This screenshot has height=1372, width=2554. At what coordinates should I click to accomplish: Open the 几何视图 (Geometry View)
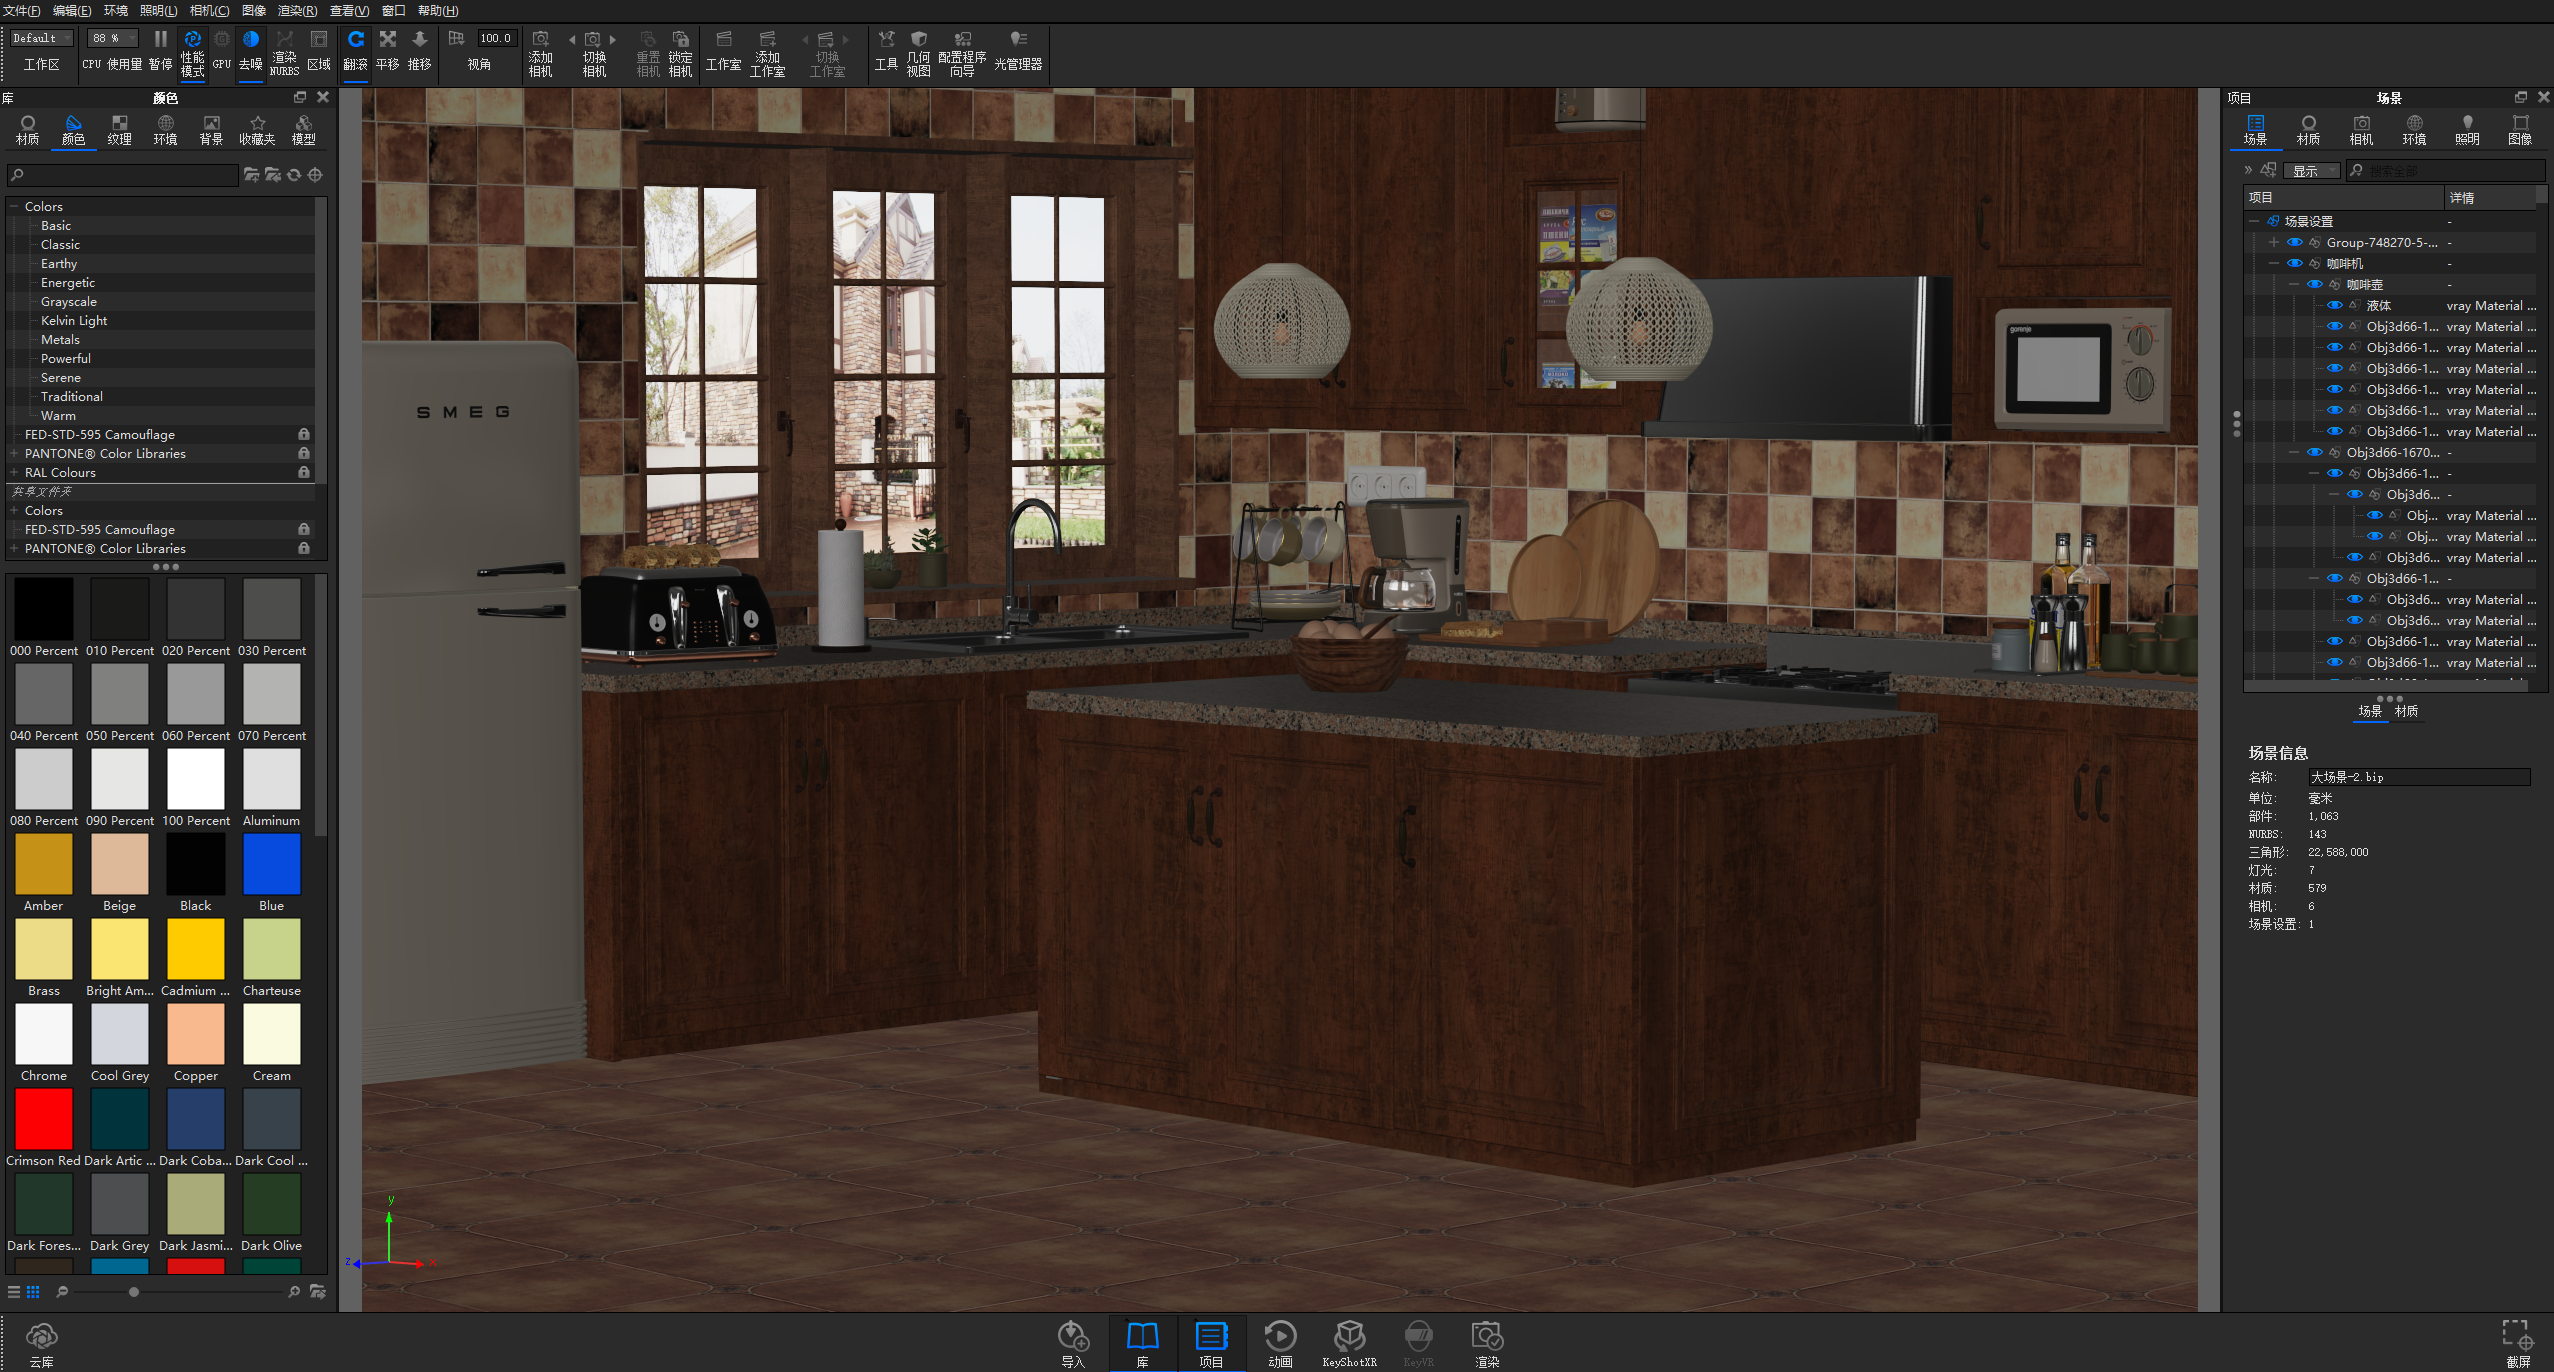[918, 52]
